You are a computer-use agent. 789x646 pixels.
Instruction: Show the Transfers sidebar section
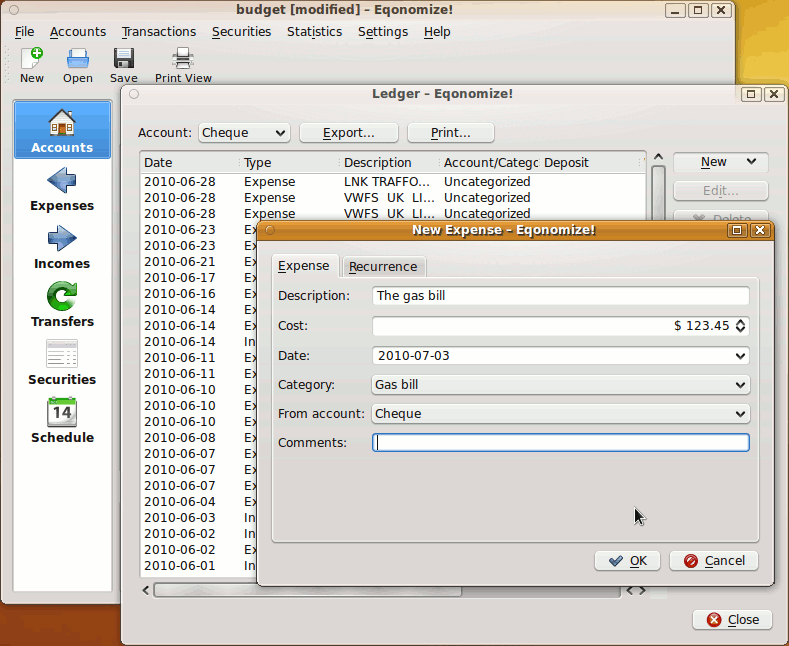click(x=62, y=305)
